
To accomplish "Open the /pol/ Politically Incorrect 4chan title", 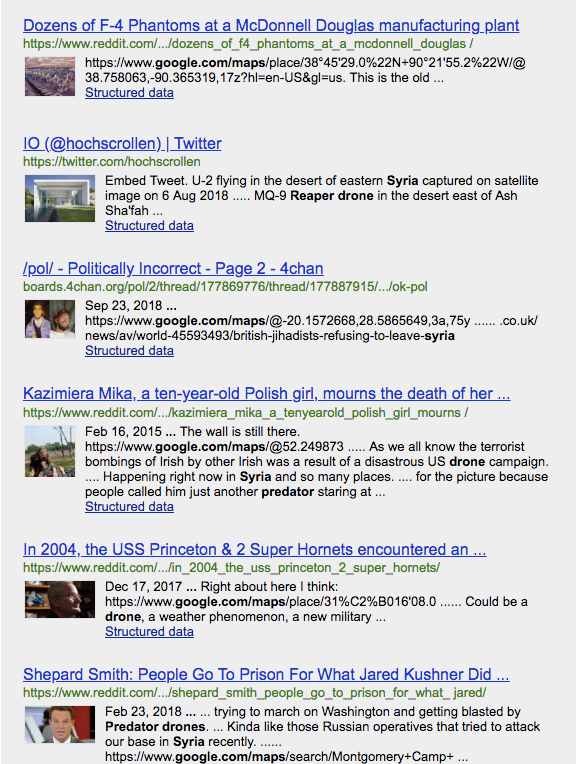I will (x=173, y=268).
